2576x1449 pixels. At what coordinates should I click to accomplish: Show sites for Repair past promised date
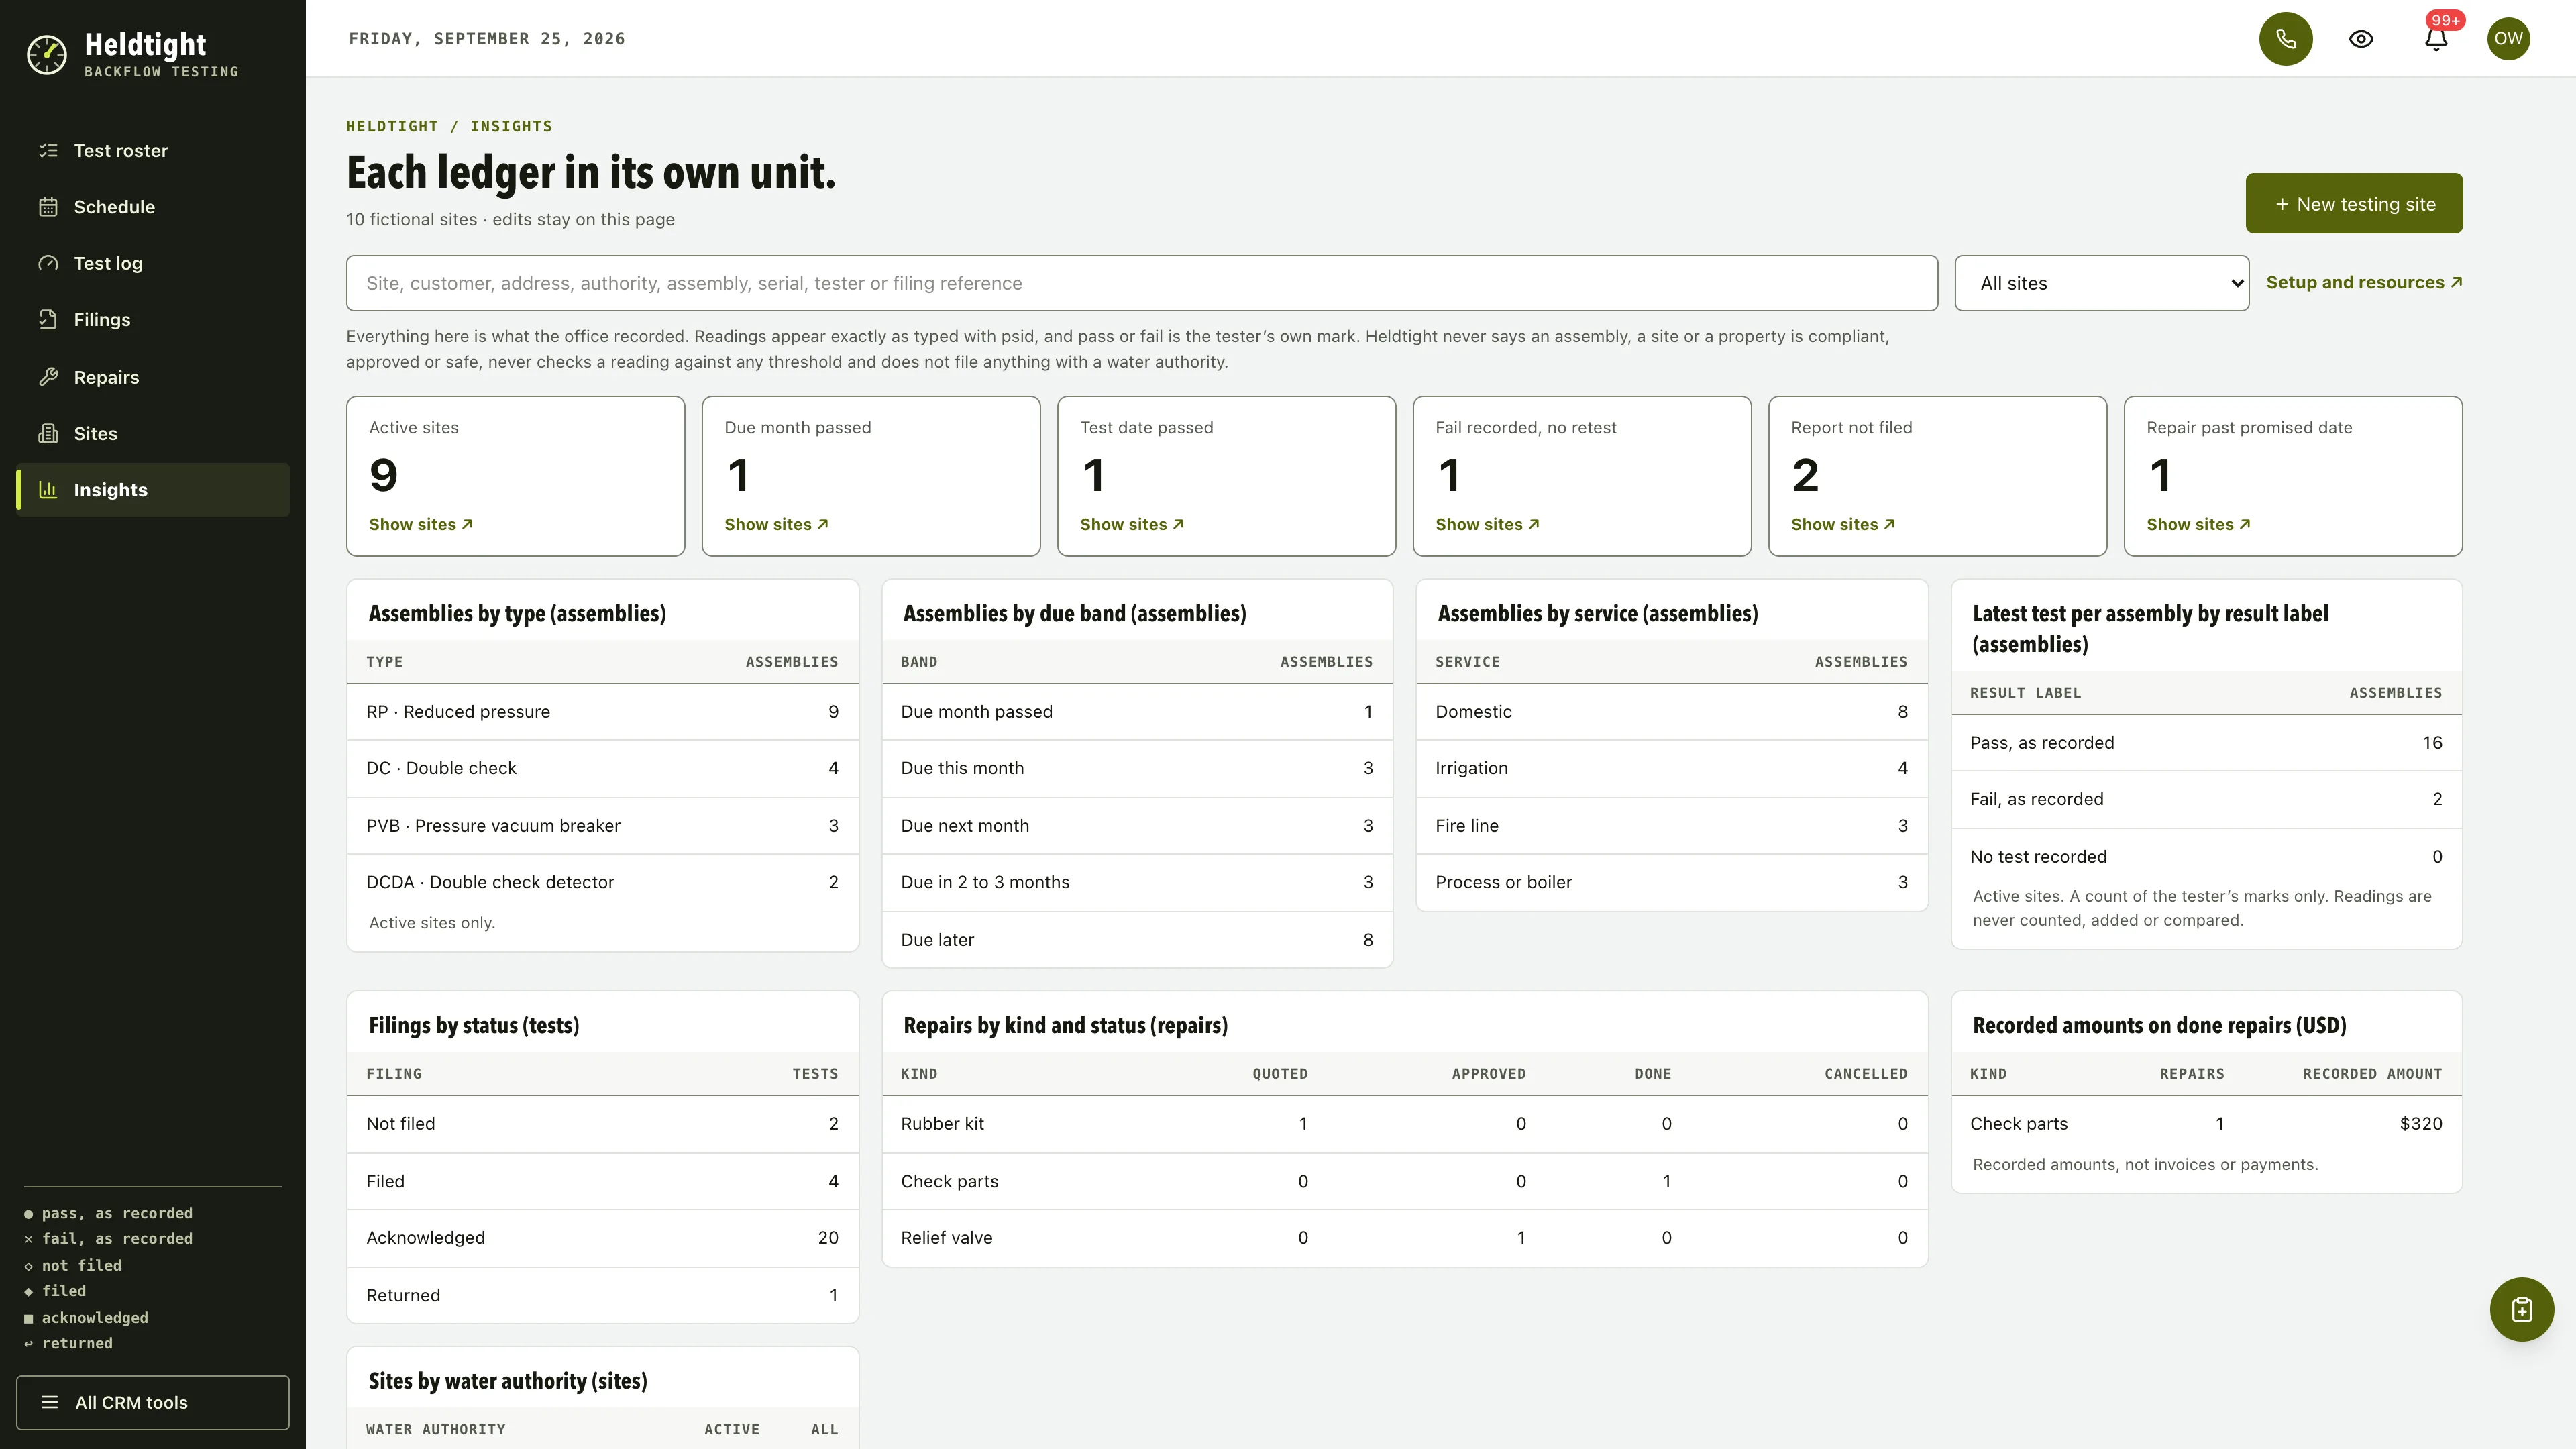point(2198,524)
